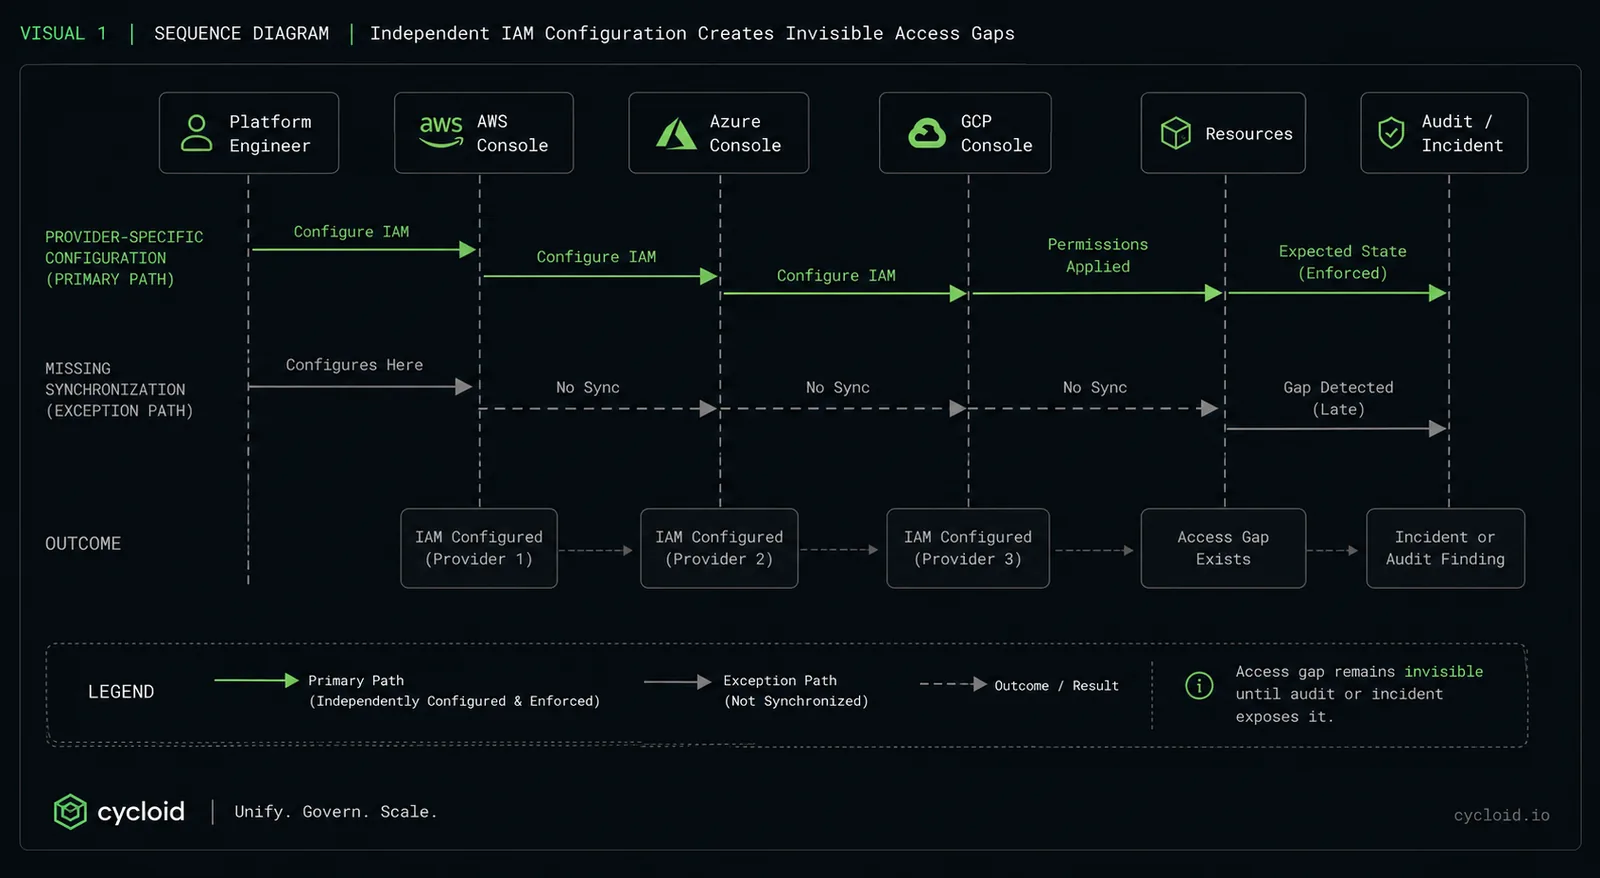Click the gray Exception Path legend arrow

tap(678, 681)
